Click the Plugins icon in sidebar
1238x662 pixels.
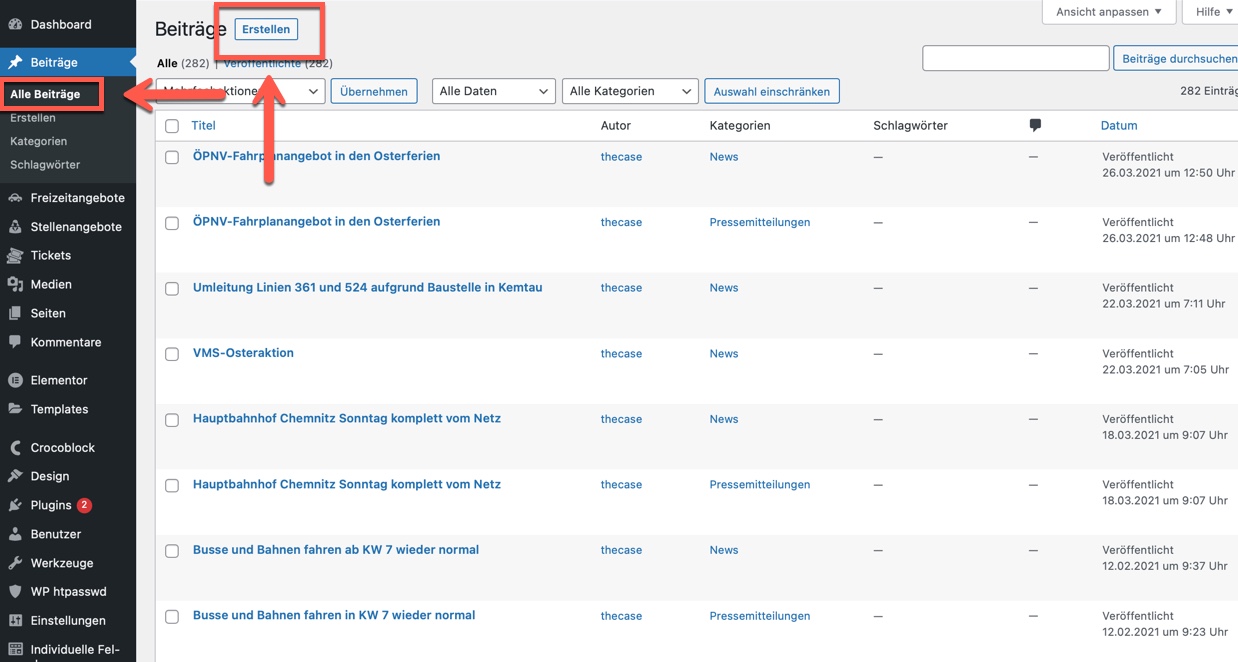[15, 505]
